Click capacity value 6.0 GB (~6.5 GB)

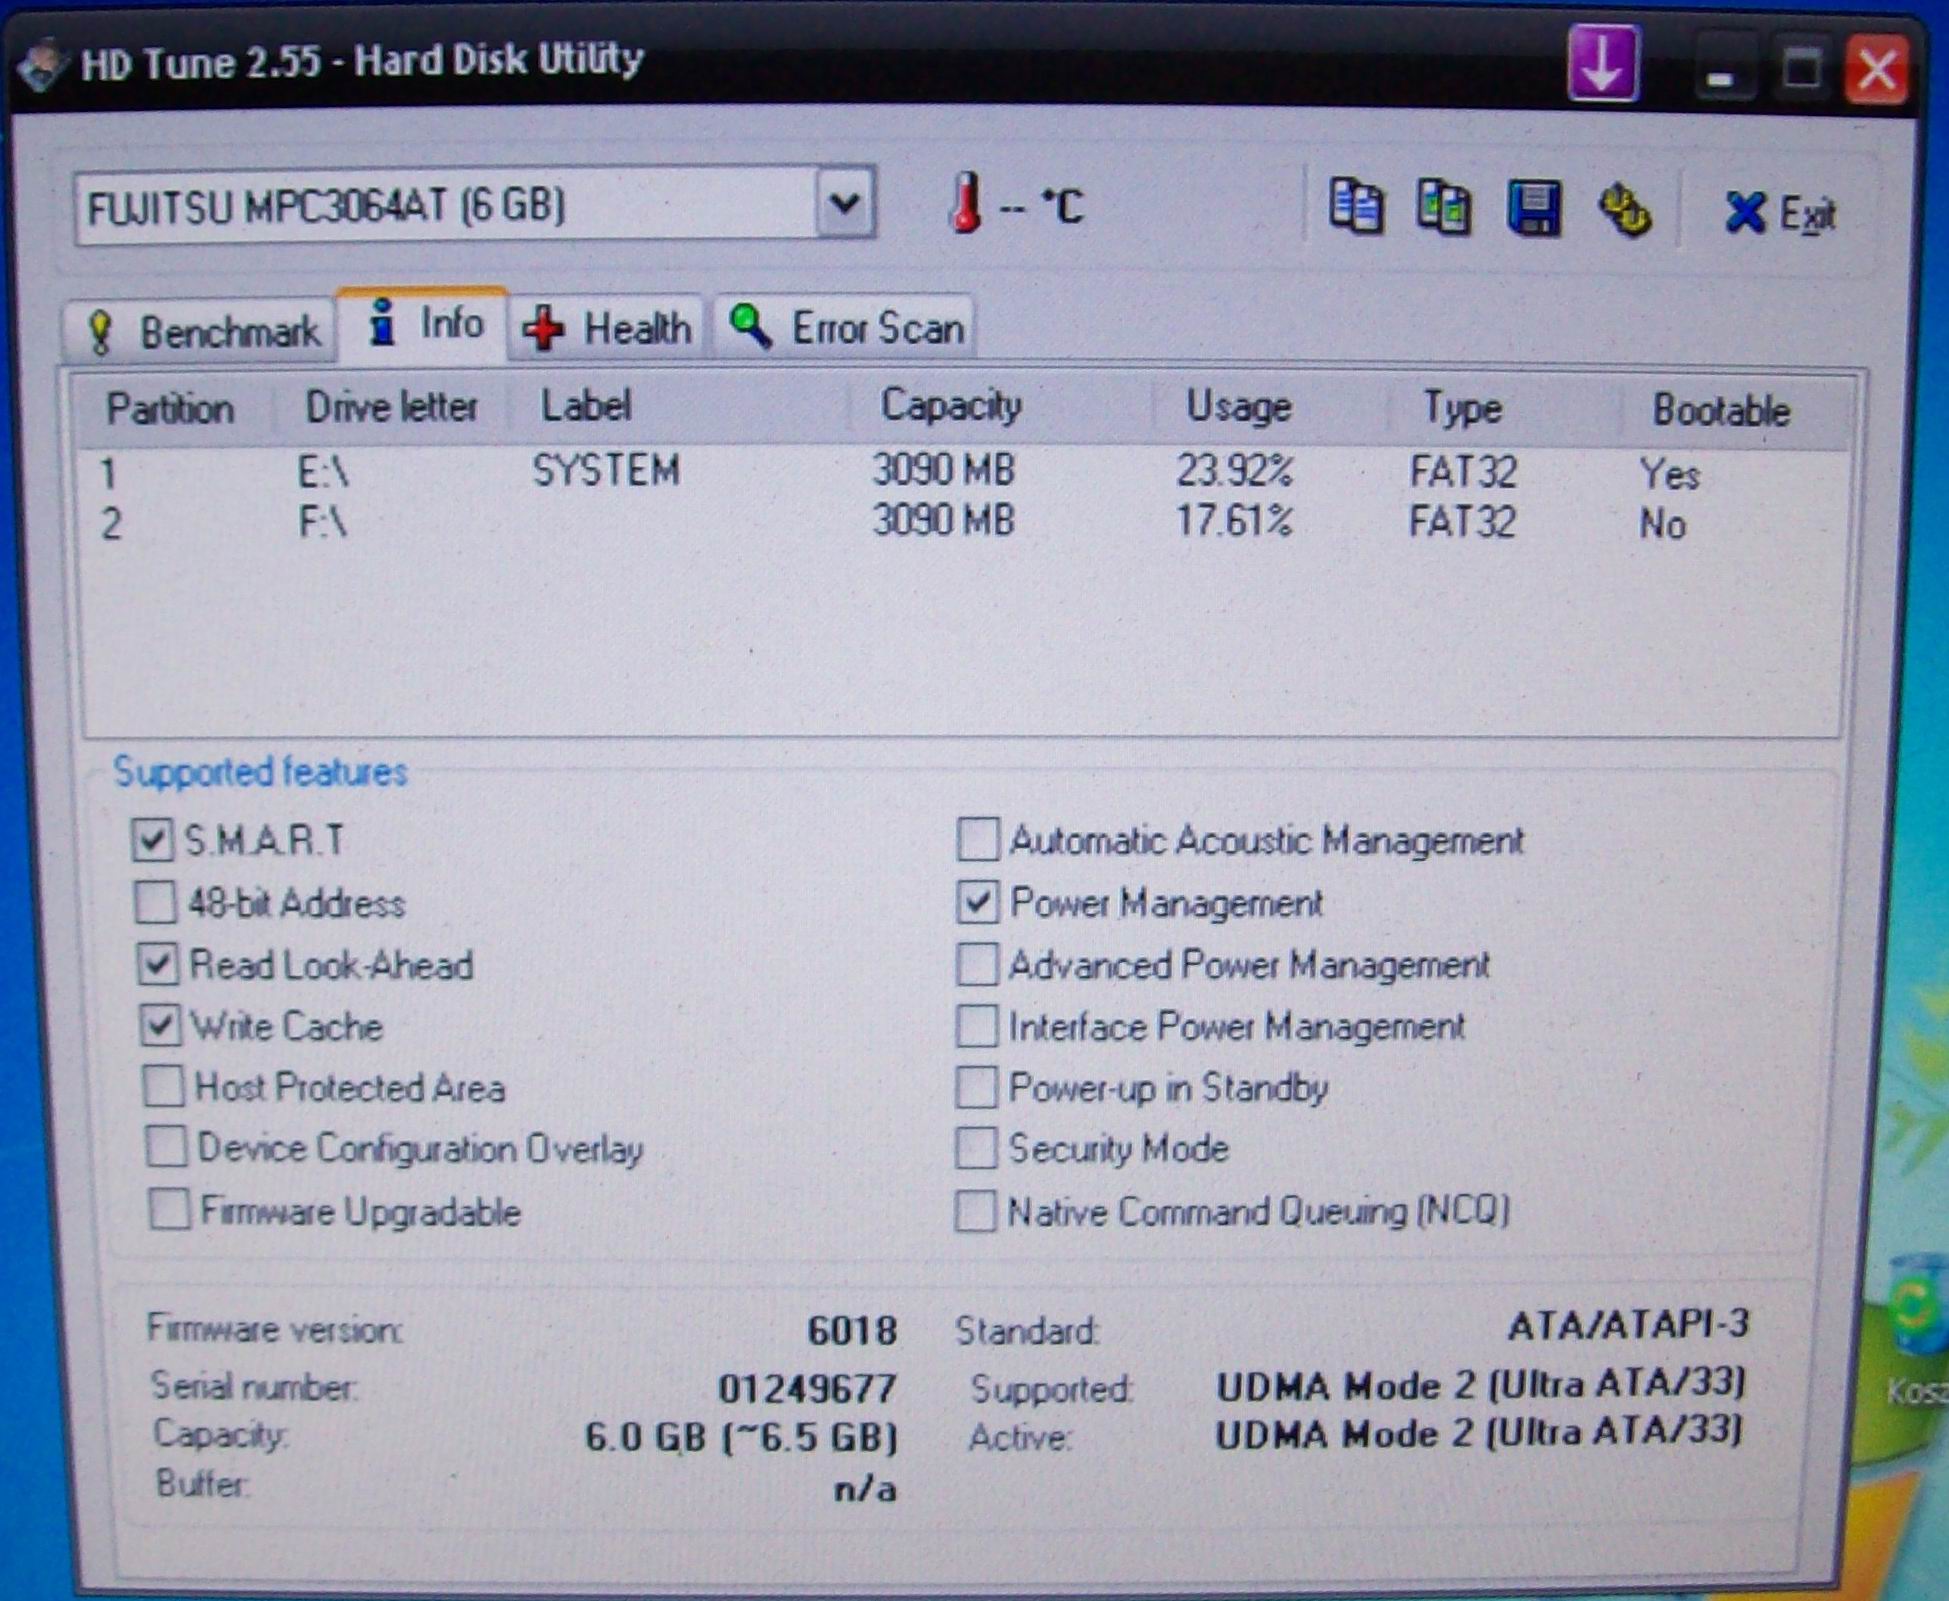pos(741,1437)
